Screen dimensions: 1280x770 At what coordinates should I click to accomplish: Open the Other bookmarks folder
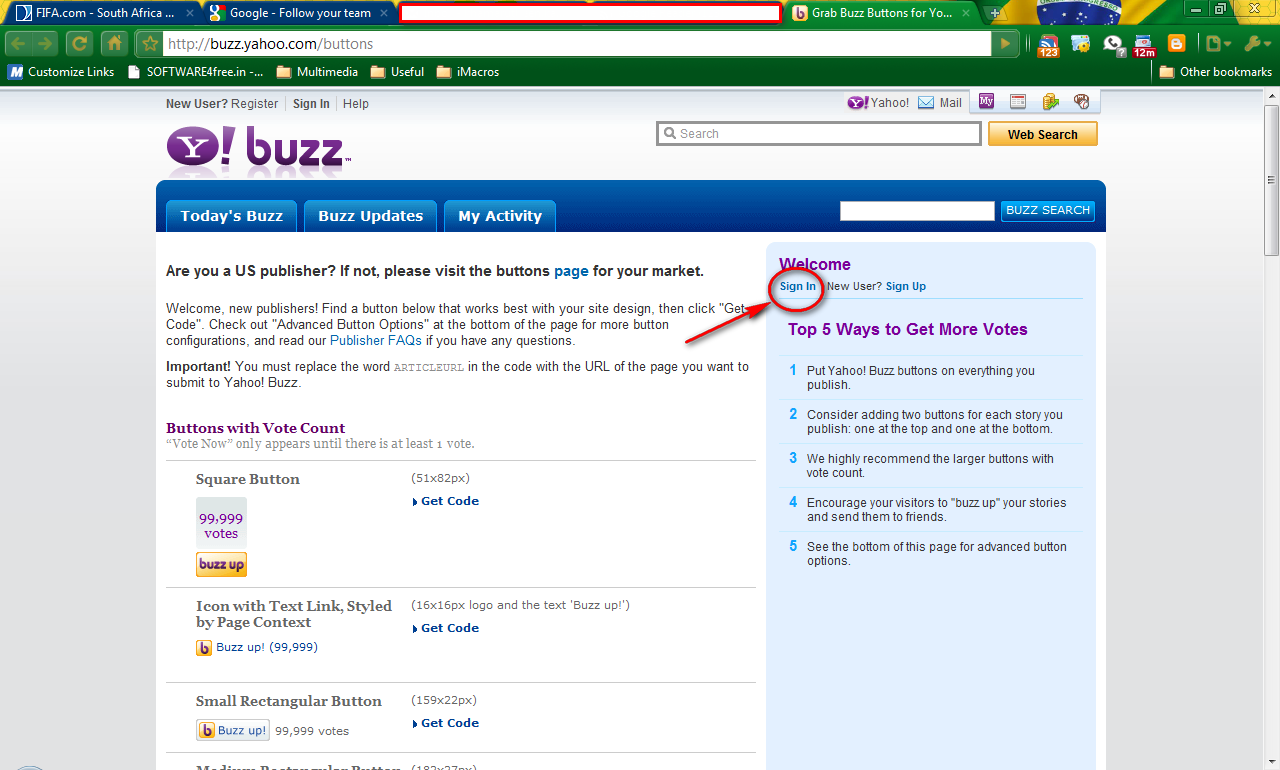(1215, 71)
